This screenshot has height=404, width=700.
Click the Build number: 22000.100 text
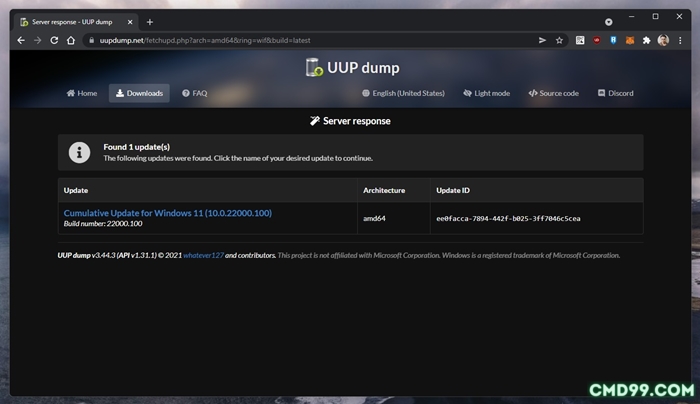(103, 224)
